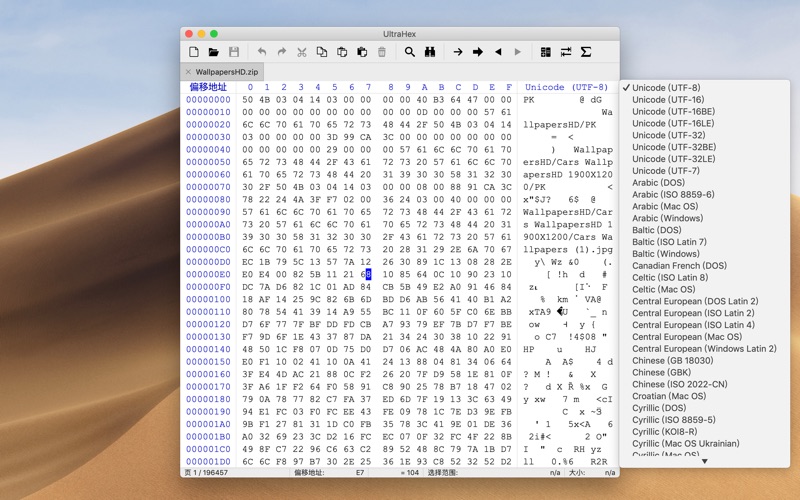This screenshot has height=500, width=800.
Task: Click offset address 00000000
Action: [208, 99]
